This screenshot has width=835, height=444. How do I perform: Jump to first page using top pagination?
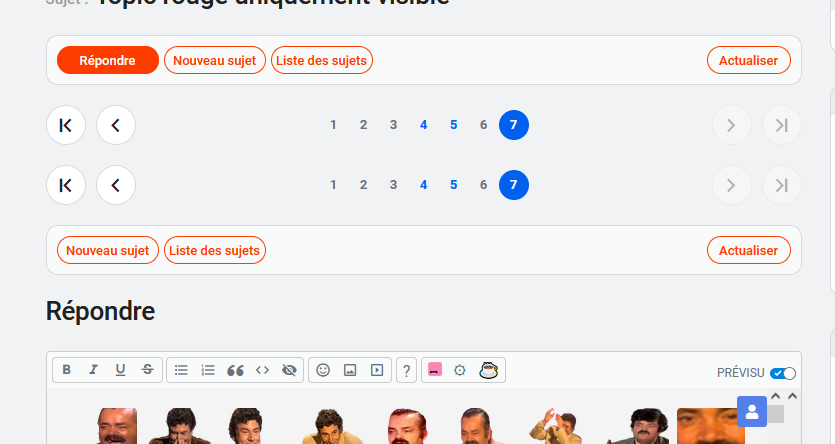[x=66, y=125]
